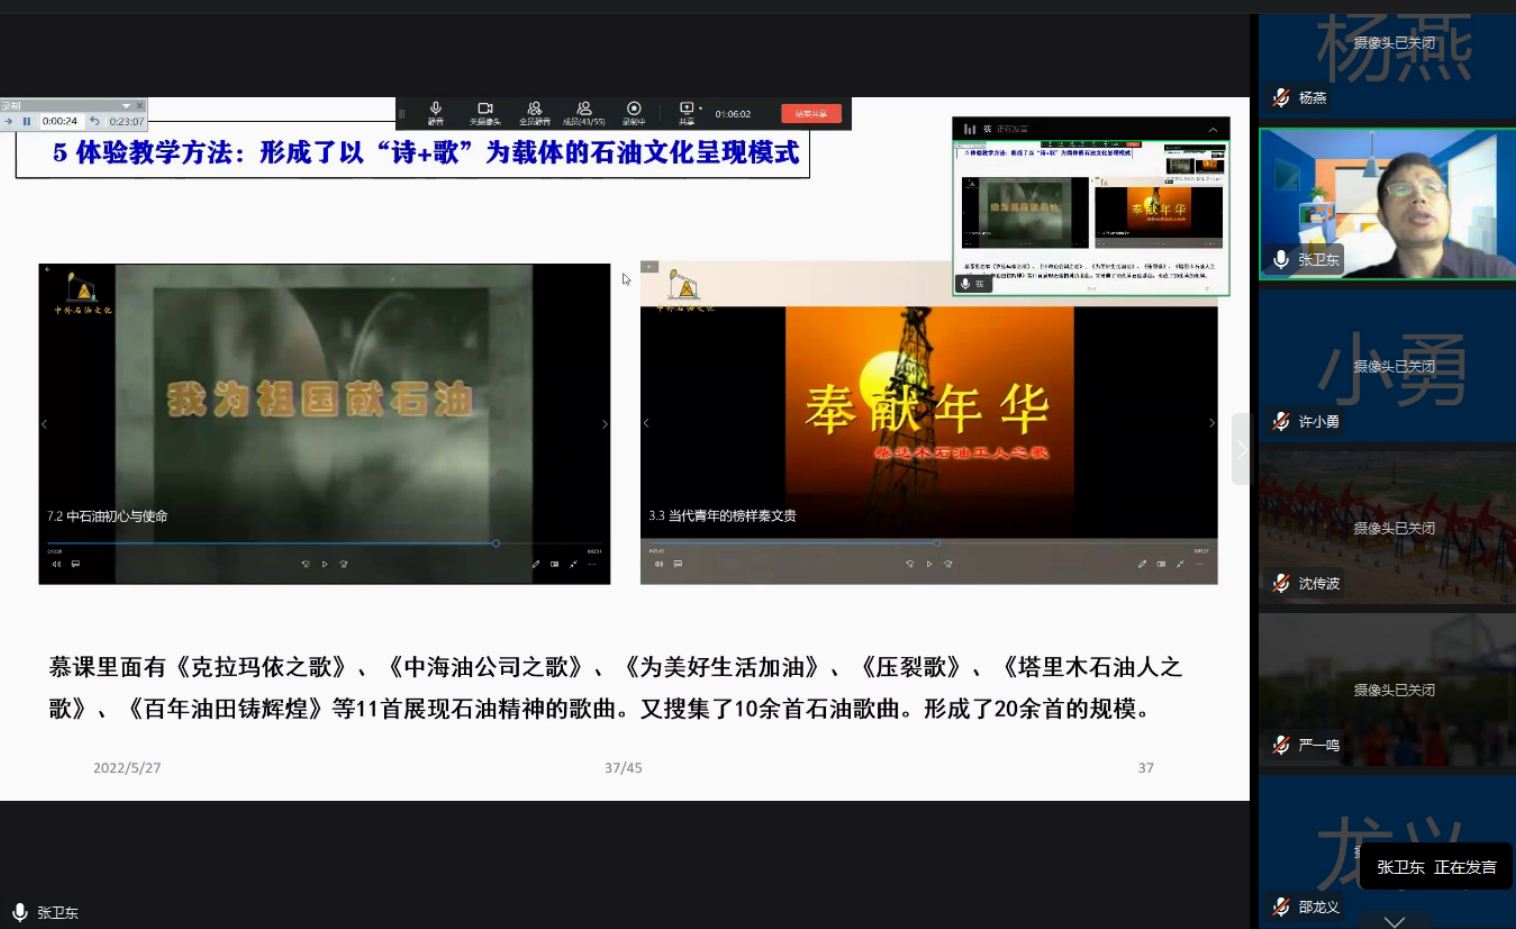Screen dimensions: 1516x929
Task: Click the recording status icon
Action: click(x=633, y=111)
